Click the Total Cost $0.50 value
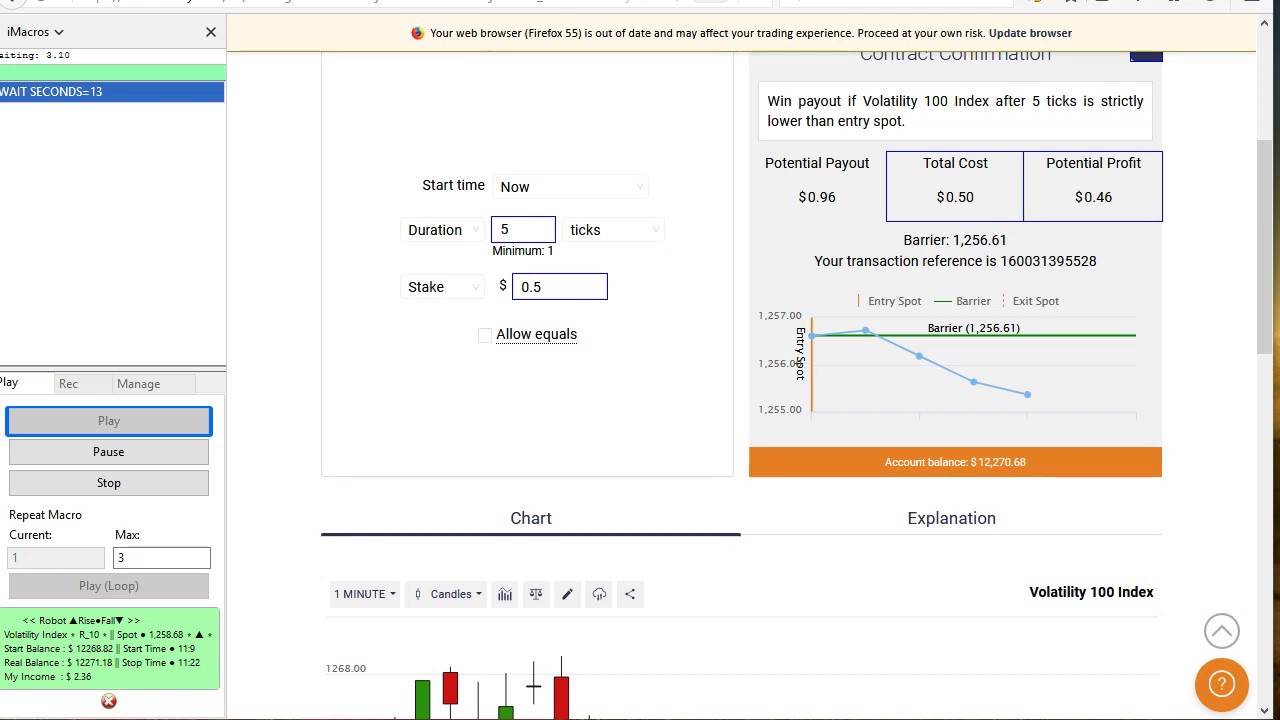 click(955, 197)
